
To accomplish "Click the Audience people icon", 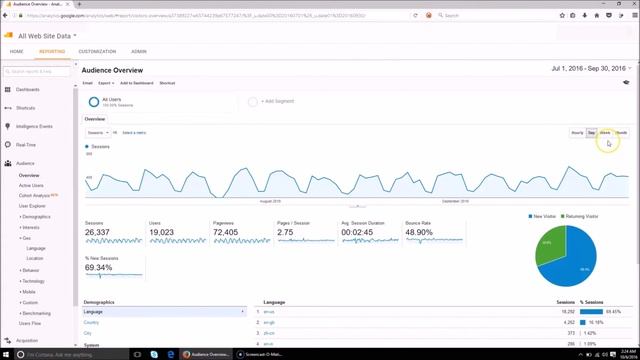I will coord(8,163).
